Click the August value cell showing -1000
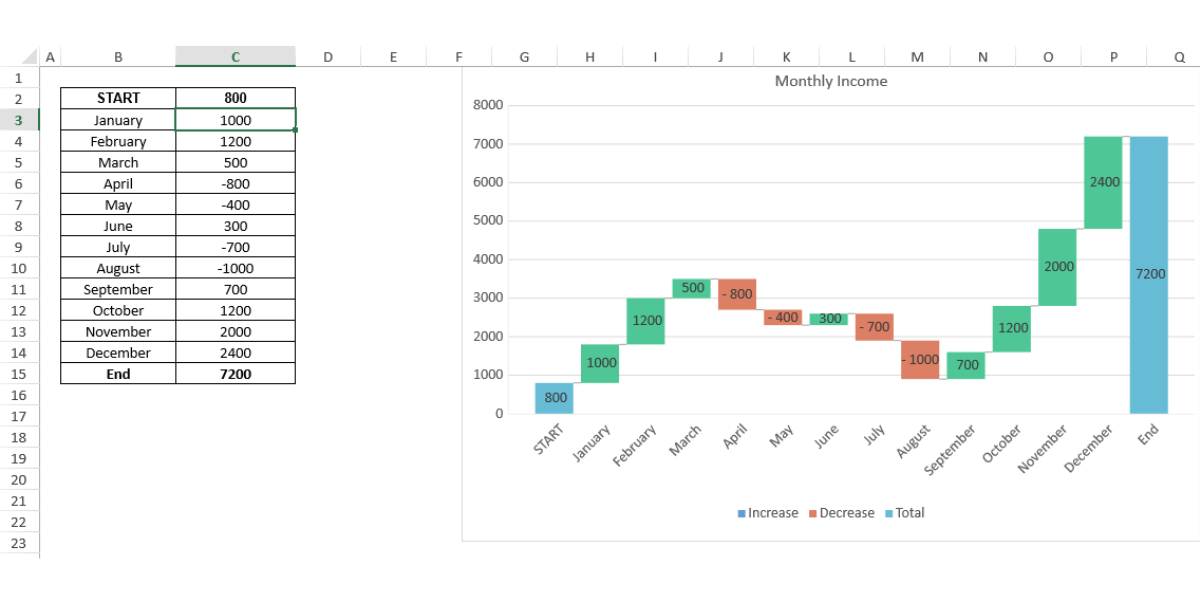Screen dimensions: 1200x600 [x=235, y=269]
